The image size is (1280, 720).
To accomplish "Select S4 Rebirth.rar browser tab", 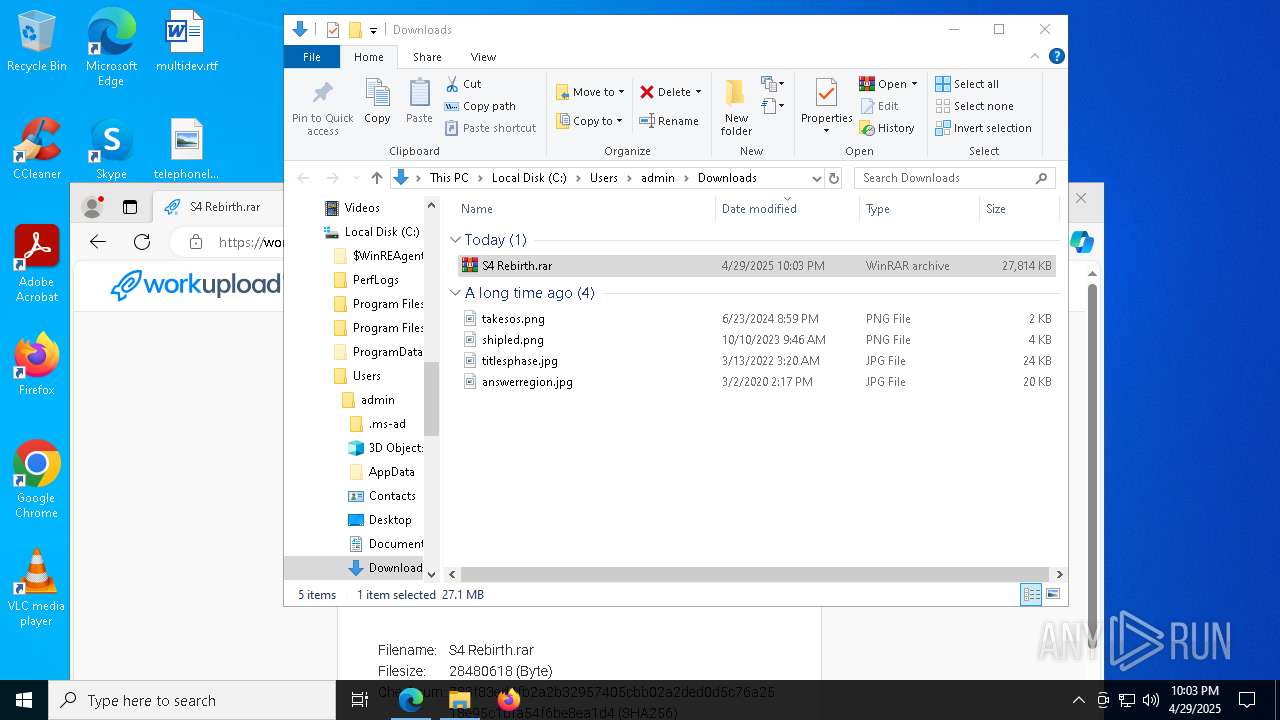I will (x=224, y=207).
